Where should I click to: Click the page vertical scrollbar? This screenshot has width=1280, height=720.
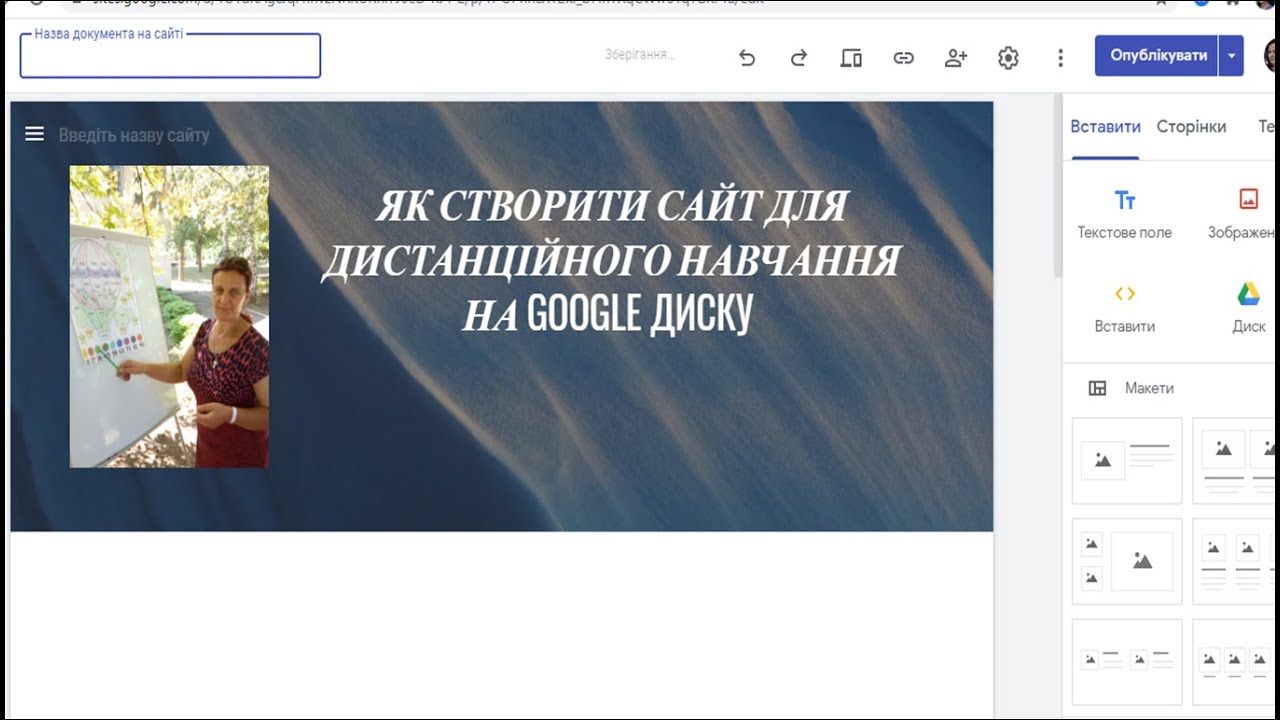coord(1057,188)
